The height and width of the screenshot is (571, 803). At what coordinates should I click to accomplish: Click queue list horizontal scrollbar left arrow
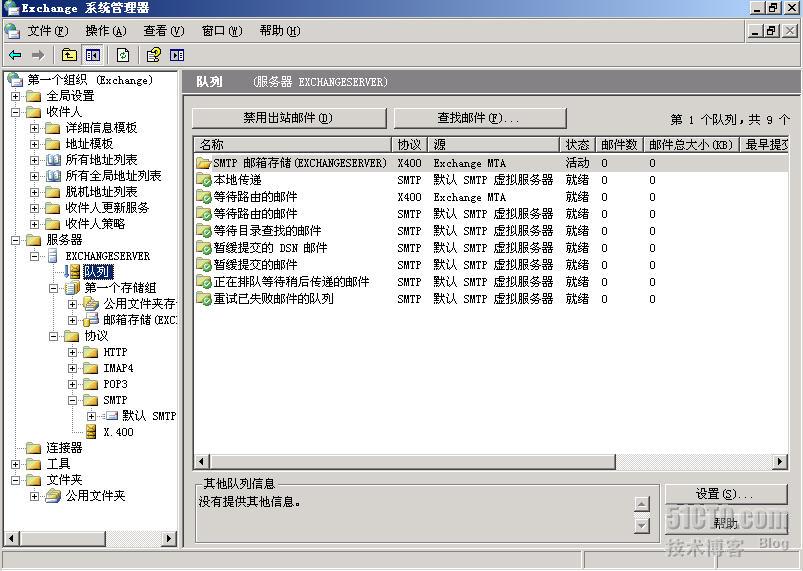tap(201, 462)
